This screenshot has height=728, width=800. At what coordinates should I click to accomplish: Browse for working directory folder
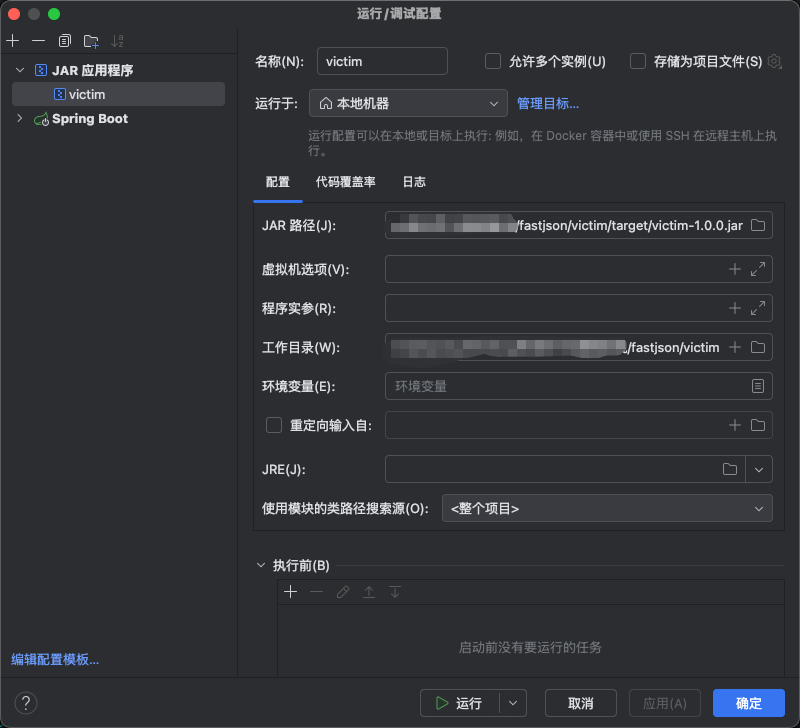[x=758, y=347]
